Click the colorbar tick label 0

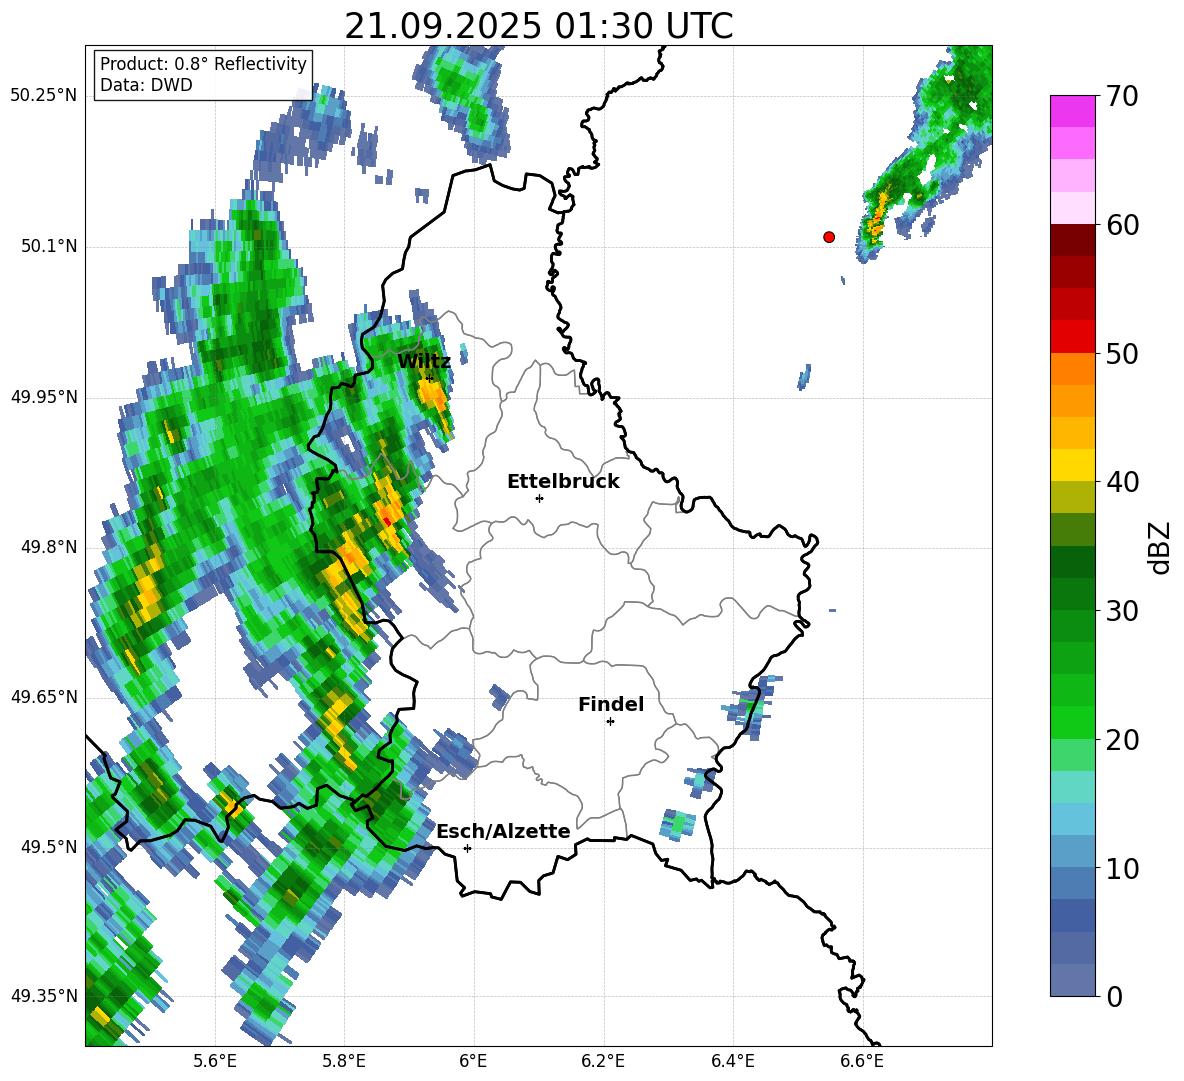coord(1115,996)
